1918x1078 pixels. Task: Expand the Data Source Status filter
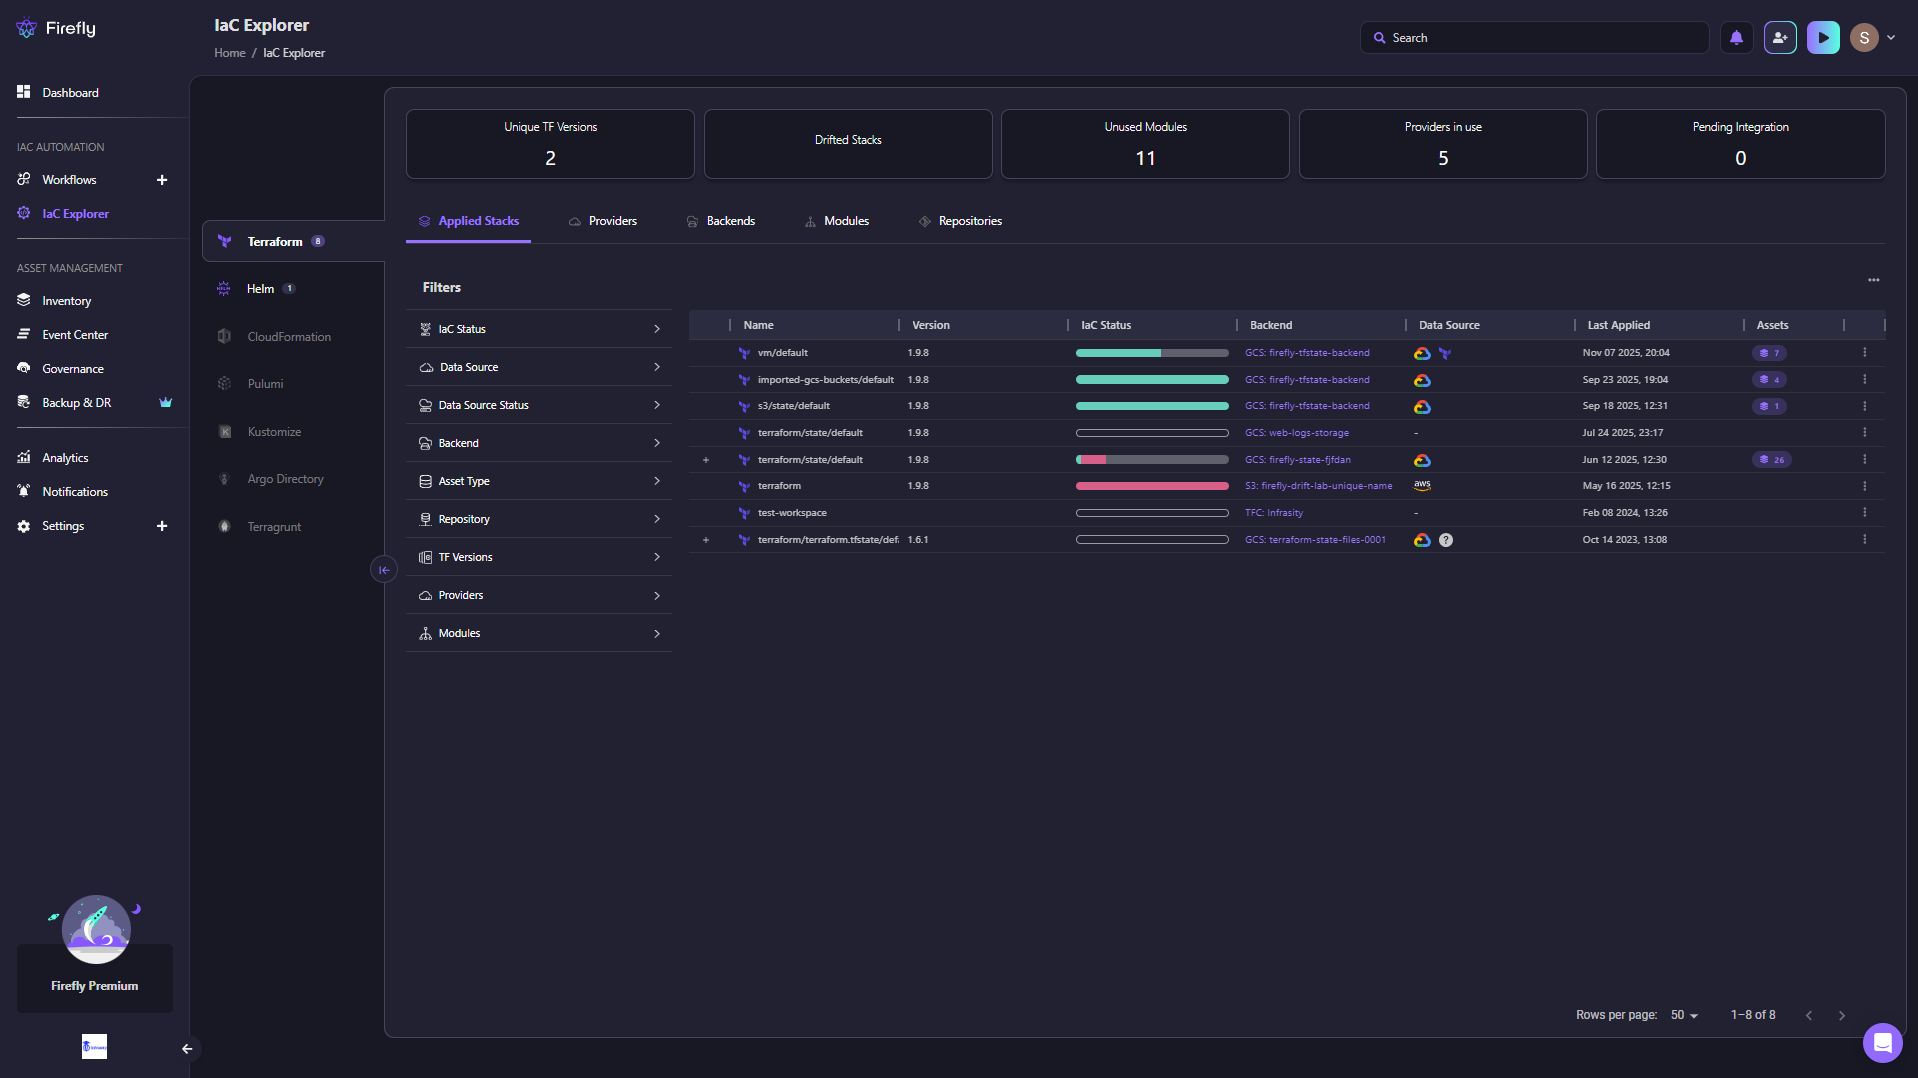pyautogui.click(x=539, y=405)
